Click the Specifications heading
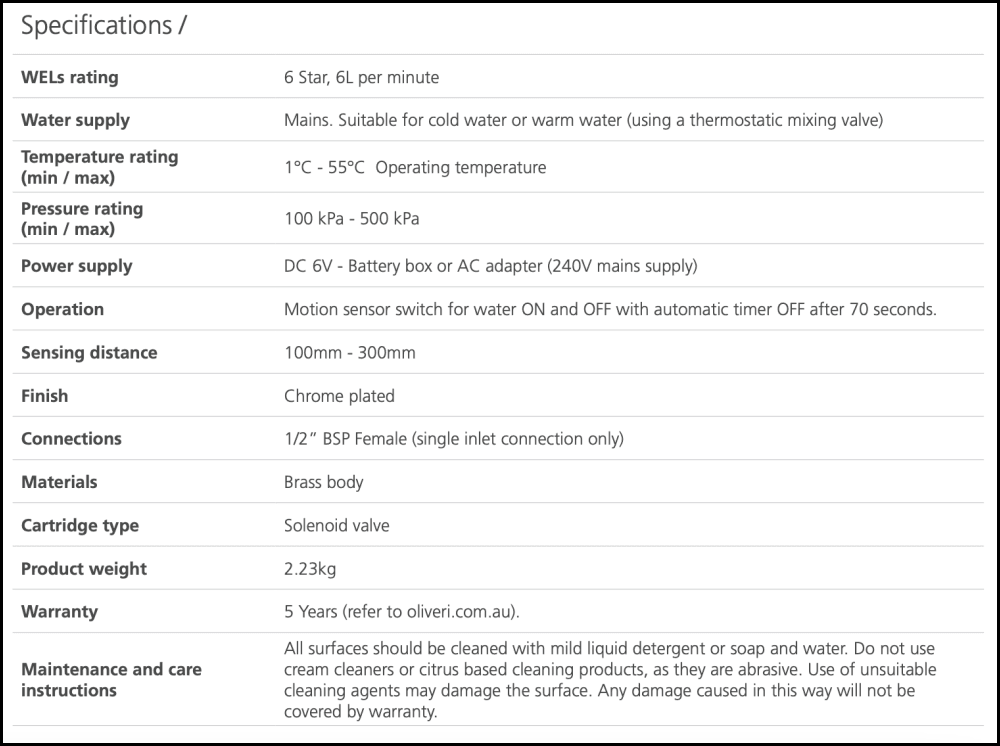 (x=103, y=27)
